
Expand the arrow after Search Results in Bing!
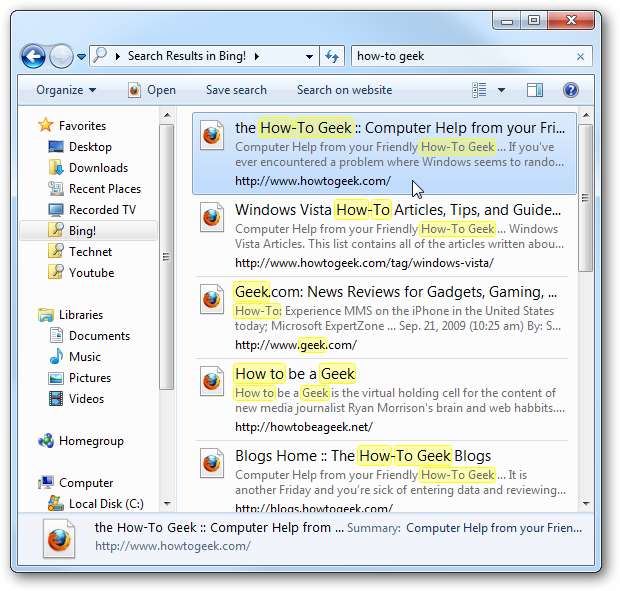pyautogui.click(x=257, y=56)
